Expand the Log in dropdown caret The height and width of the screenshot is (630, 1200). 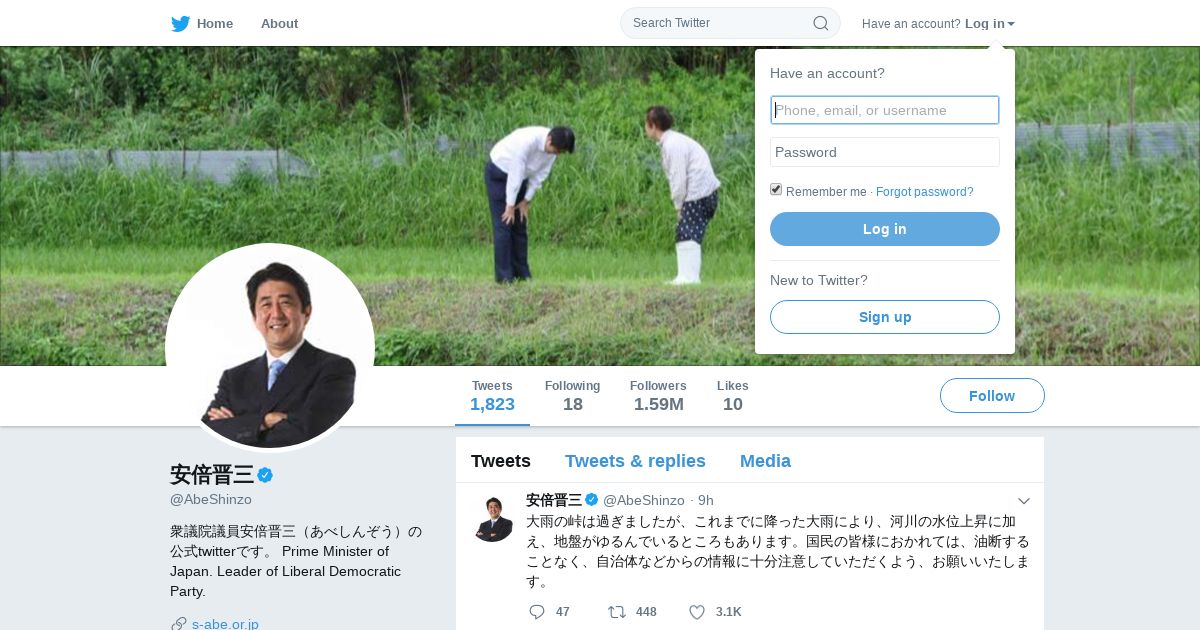click(1011, 24)
